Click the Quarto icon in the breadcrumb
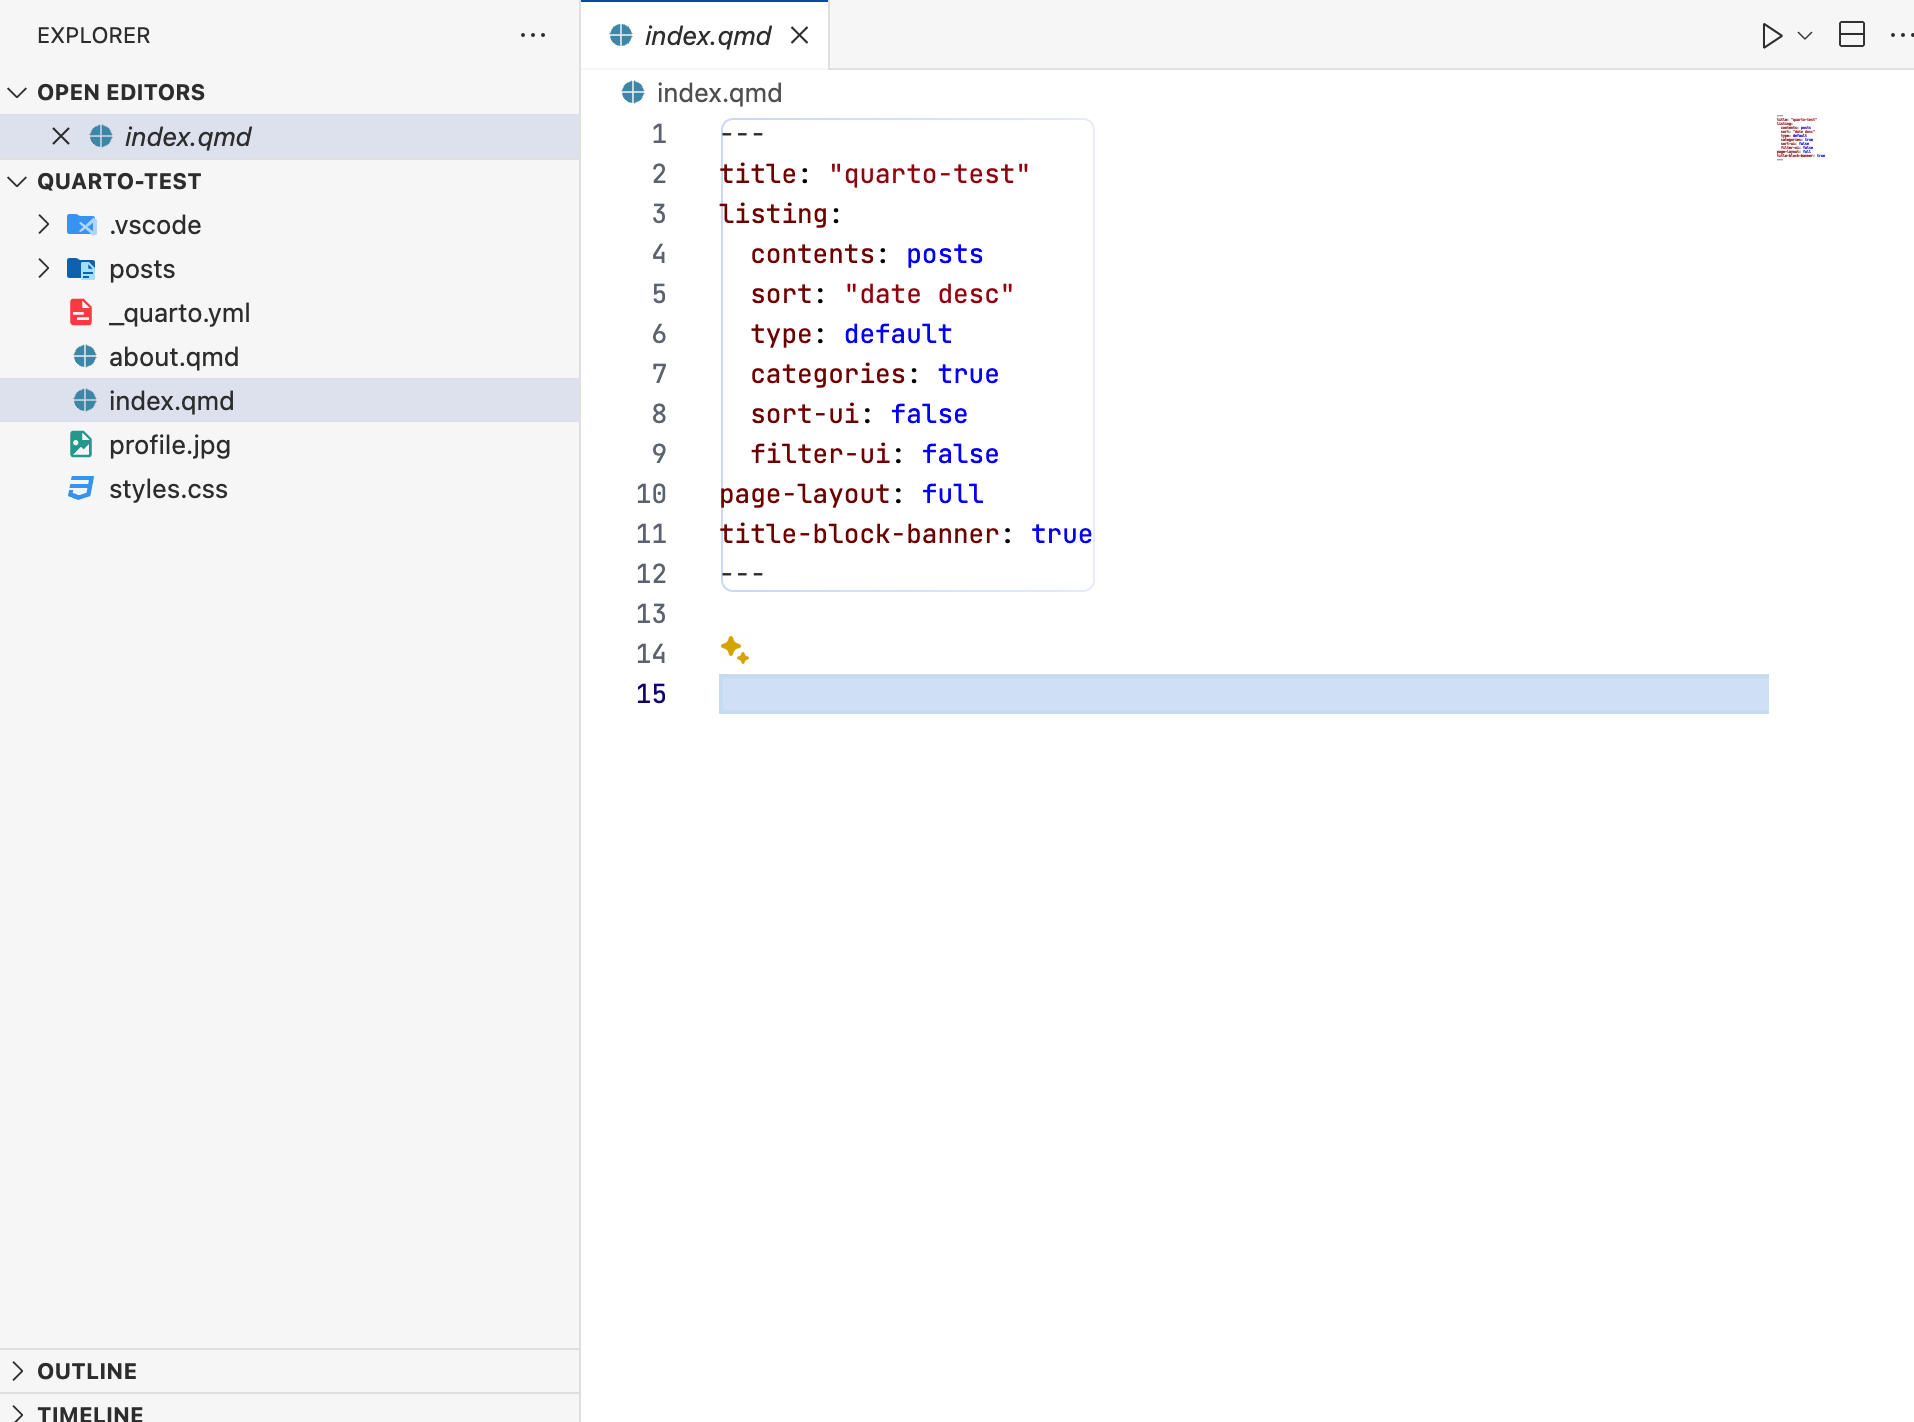This screenshot has width=1914, height=1422. pos(633,93)
